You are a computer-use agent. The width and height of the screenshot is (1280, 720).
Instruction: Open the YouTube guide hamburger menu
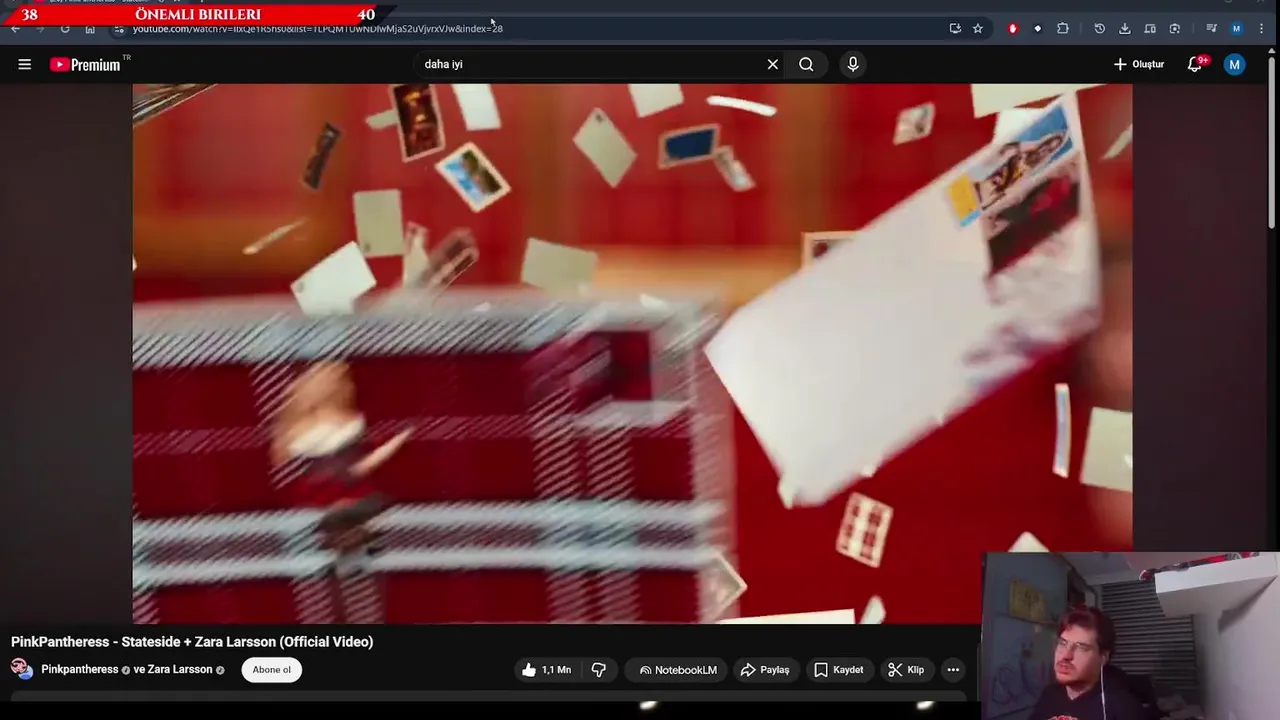tap(25, 64)
